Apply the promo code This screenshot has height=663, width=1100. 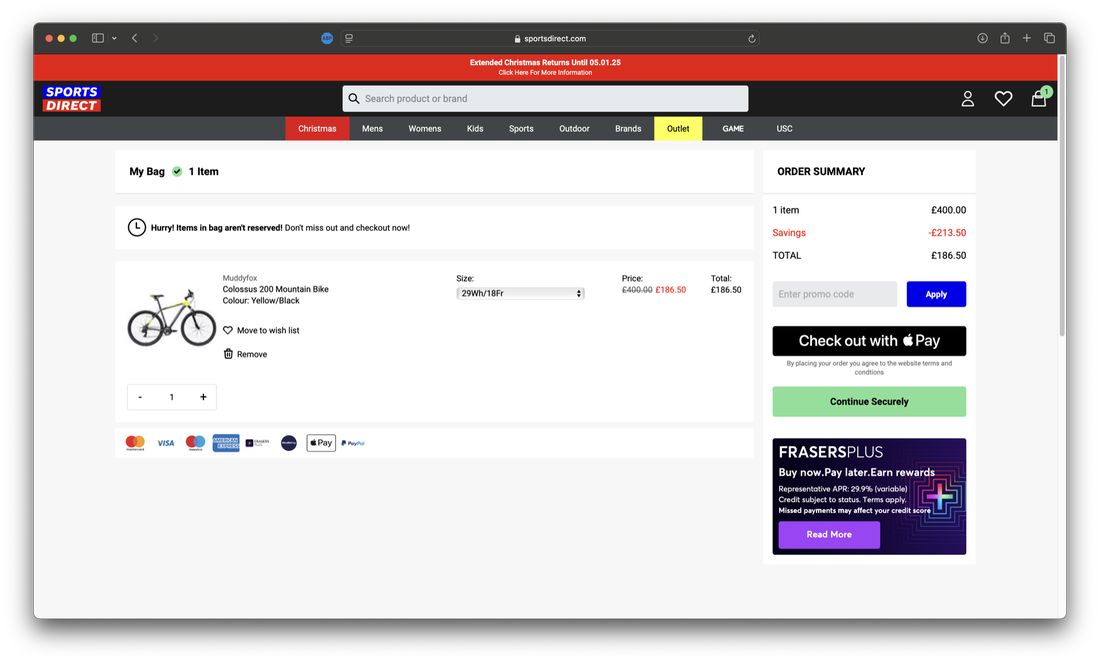pos(936,294)
